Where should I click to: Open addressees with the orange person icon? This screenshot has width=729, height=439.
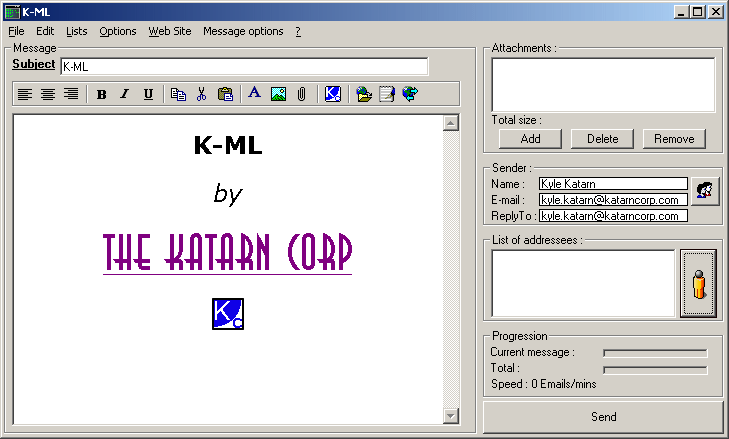pos(698,284)
